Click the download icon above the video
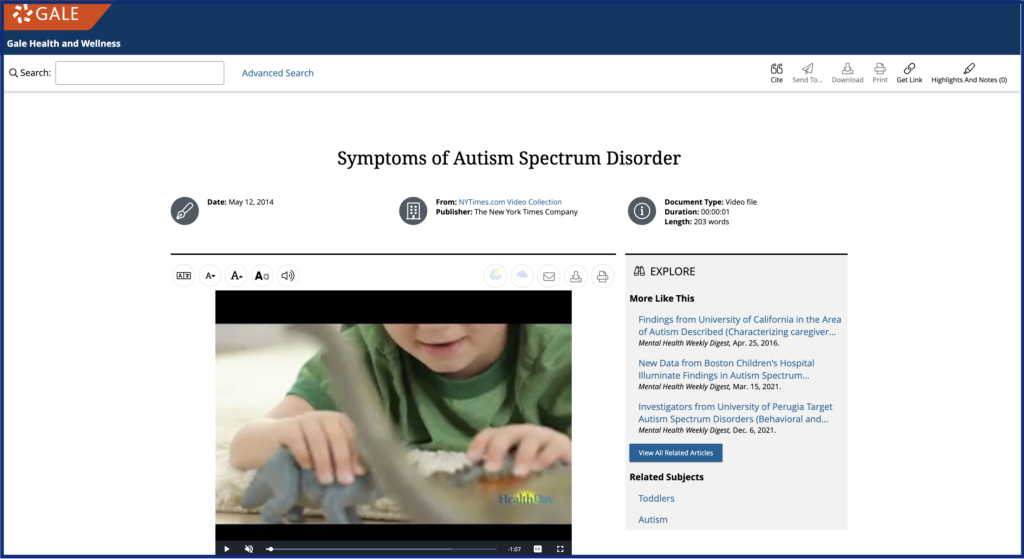The image size is (1024, 559). pos(576,277)
